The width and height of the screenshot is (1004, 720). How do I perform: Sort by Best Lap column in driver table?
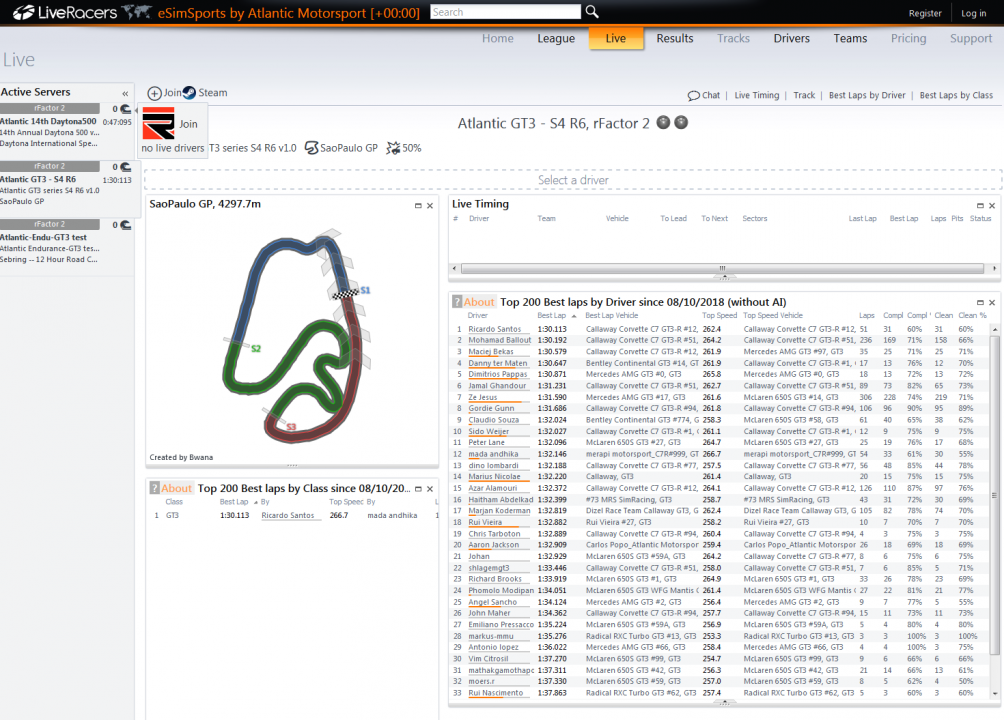point(551,315)
